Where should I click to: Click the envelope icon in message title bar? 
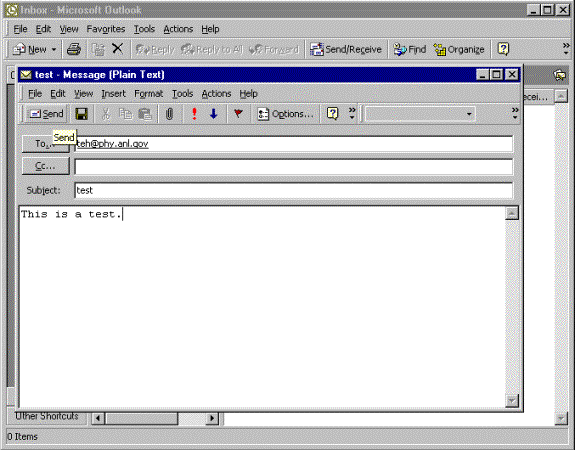click(26, 75)
